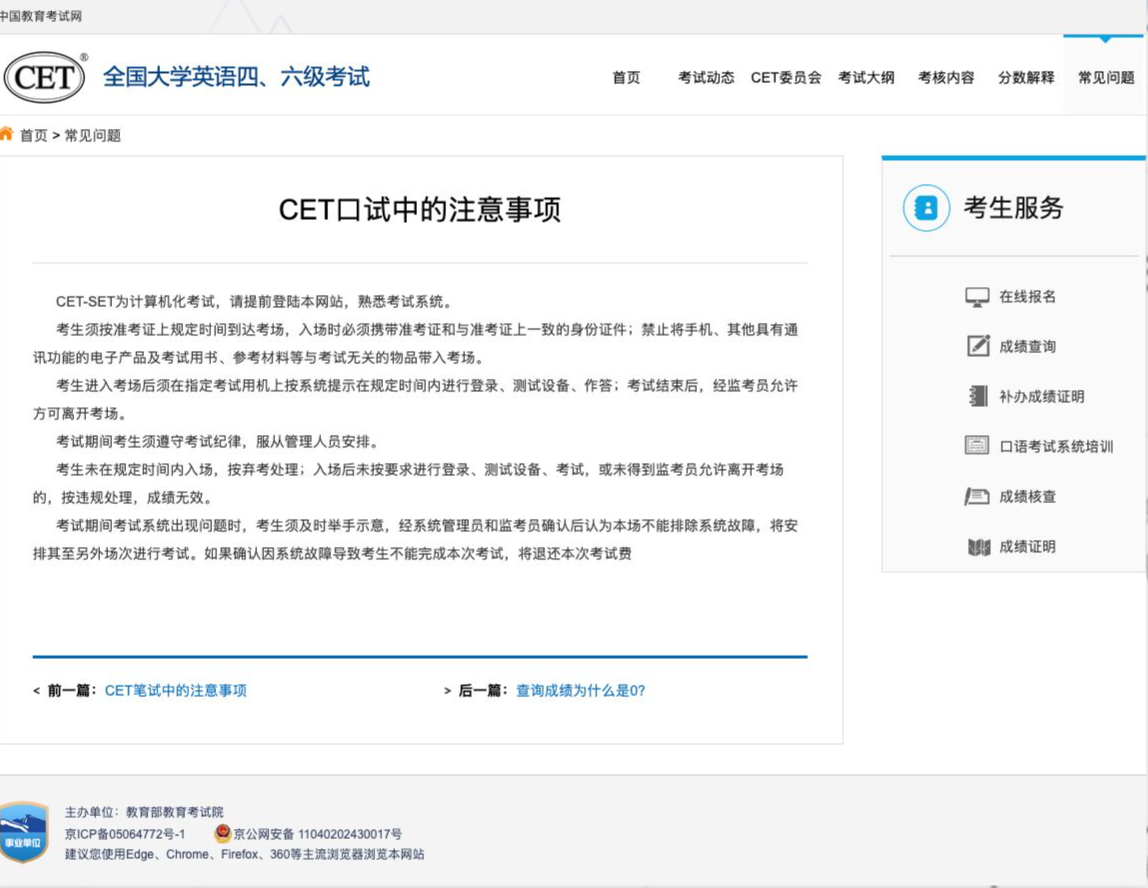Click the pencil icon beside 成绩查询
This screenshot has height=888, width=1148.
tap(978, 346)
